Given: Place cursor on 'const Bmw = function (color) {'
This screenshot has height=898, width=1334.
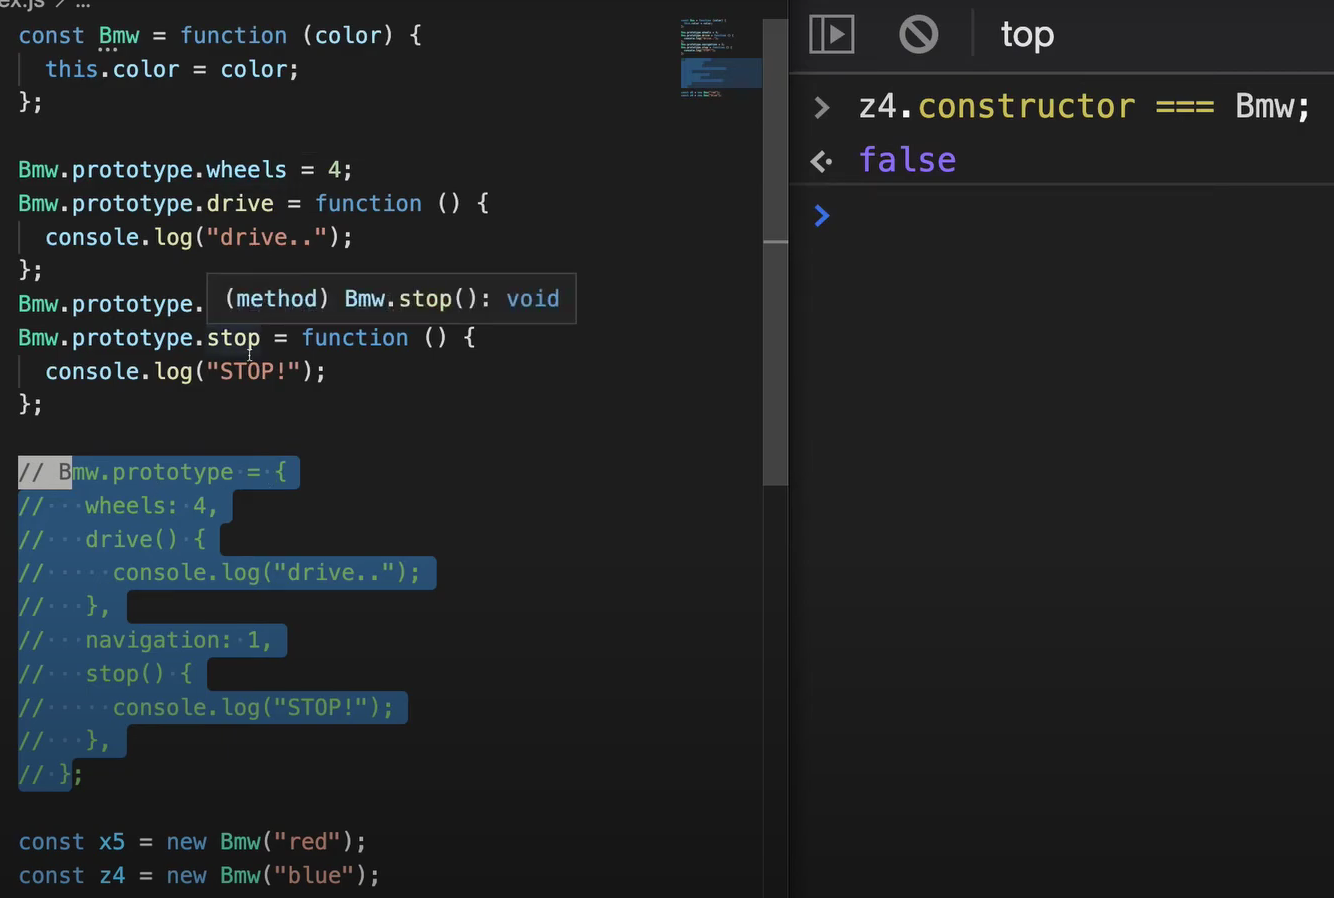Looking at the screenshot, I should click(220, 36).
